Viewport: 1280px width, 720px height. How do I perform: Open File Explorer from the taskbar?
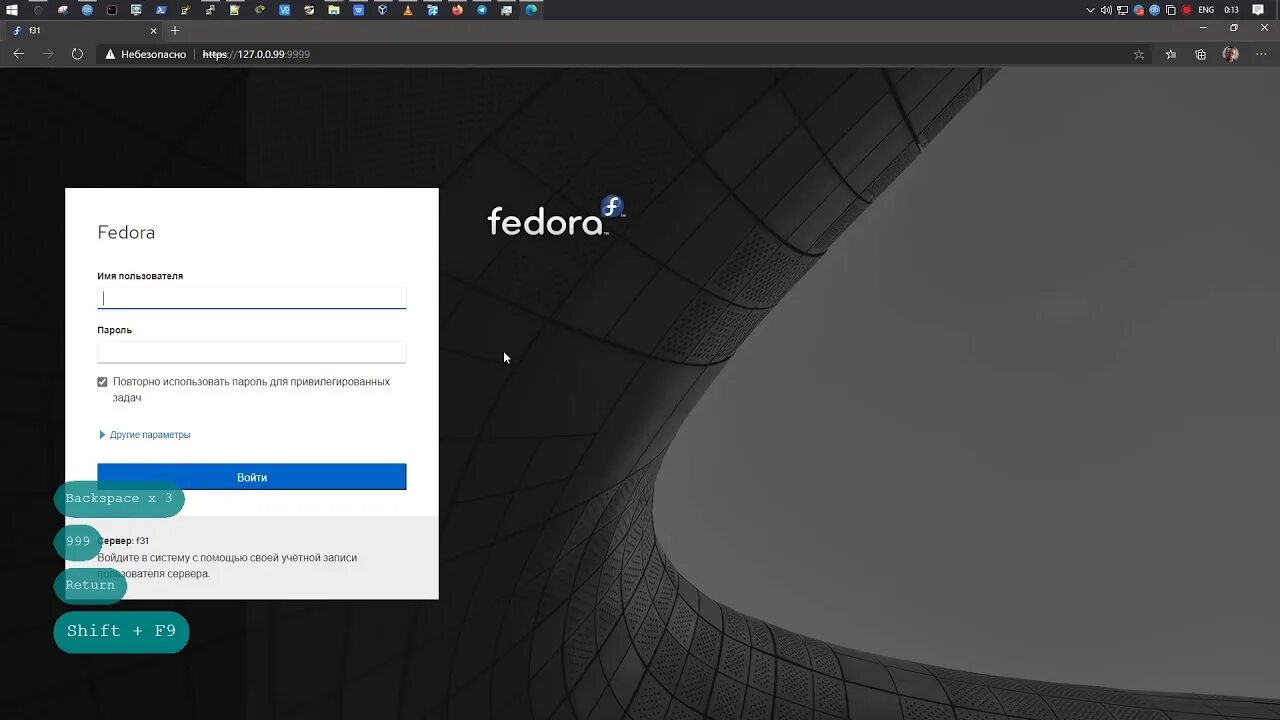(x=334, y=10)
